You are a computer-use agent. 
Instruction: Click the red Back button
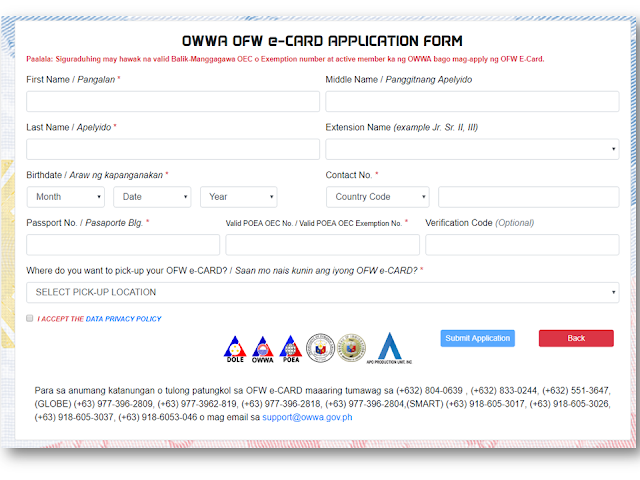tap(576, 338)
